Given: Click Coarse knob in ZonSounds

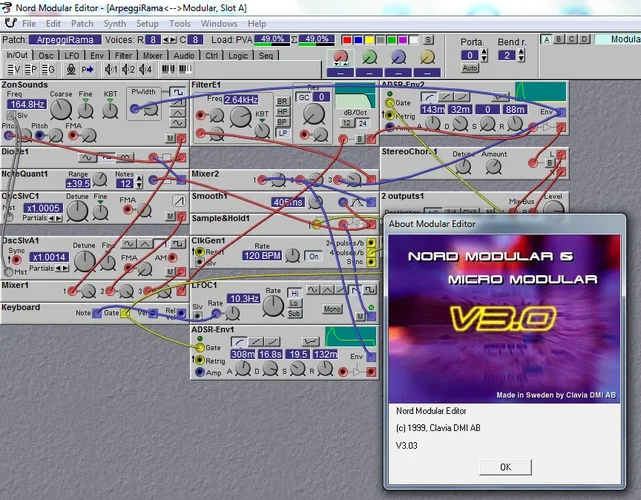Looking at the screenshot, I should [x=61, y=109].
